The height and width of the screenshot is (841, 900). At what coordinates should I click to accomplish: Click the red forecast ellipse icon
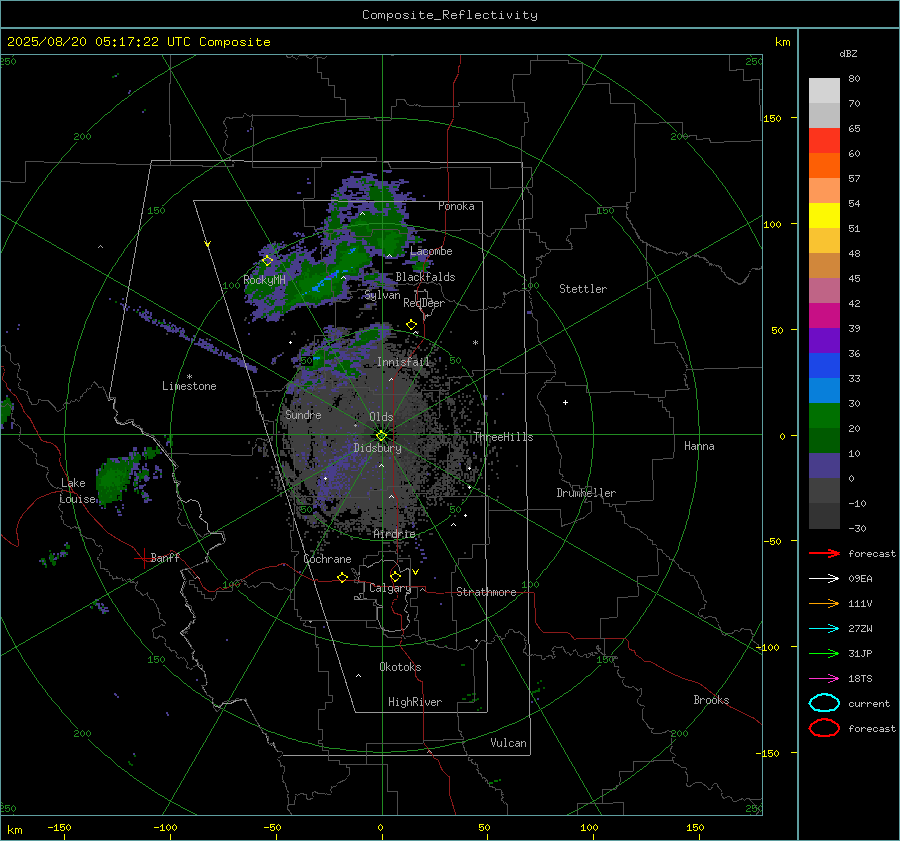[824, 728]
